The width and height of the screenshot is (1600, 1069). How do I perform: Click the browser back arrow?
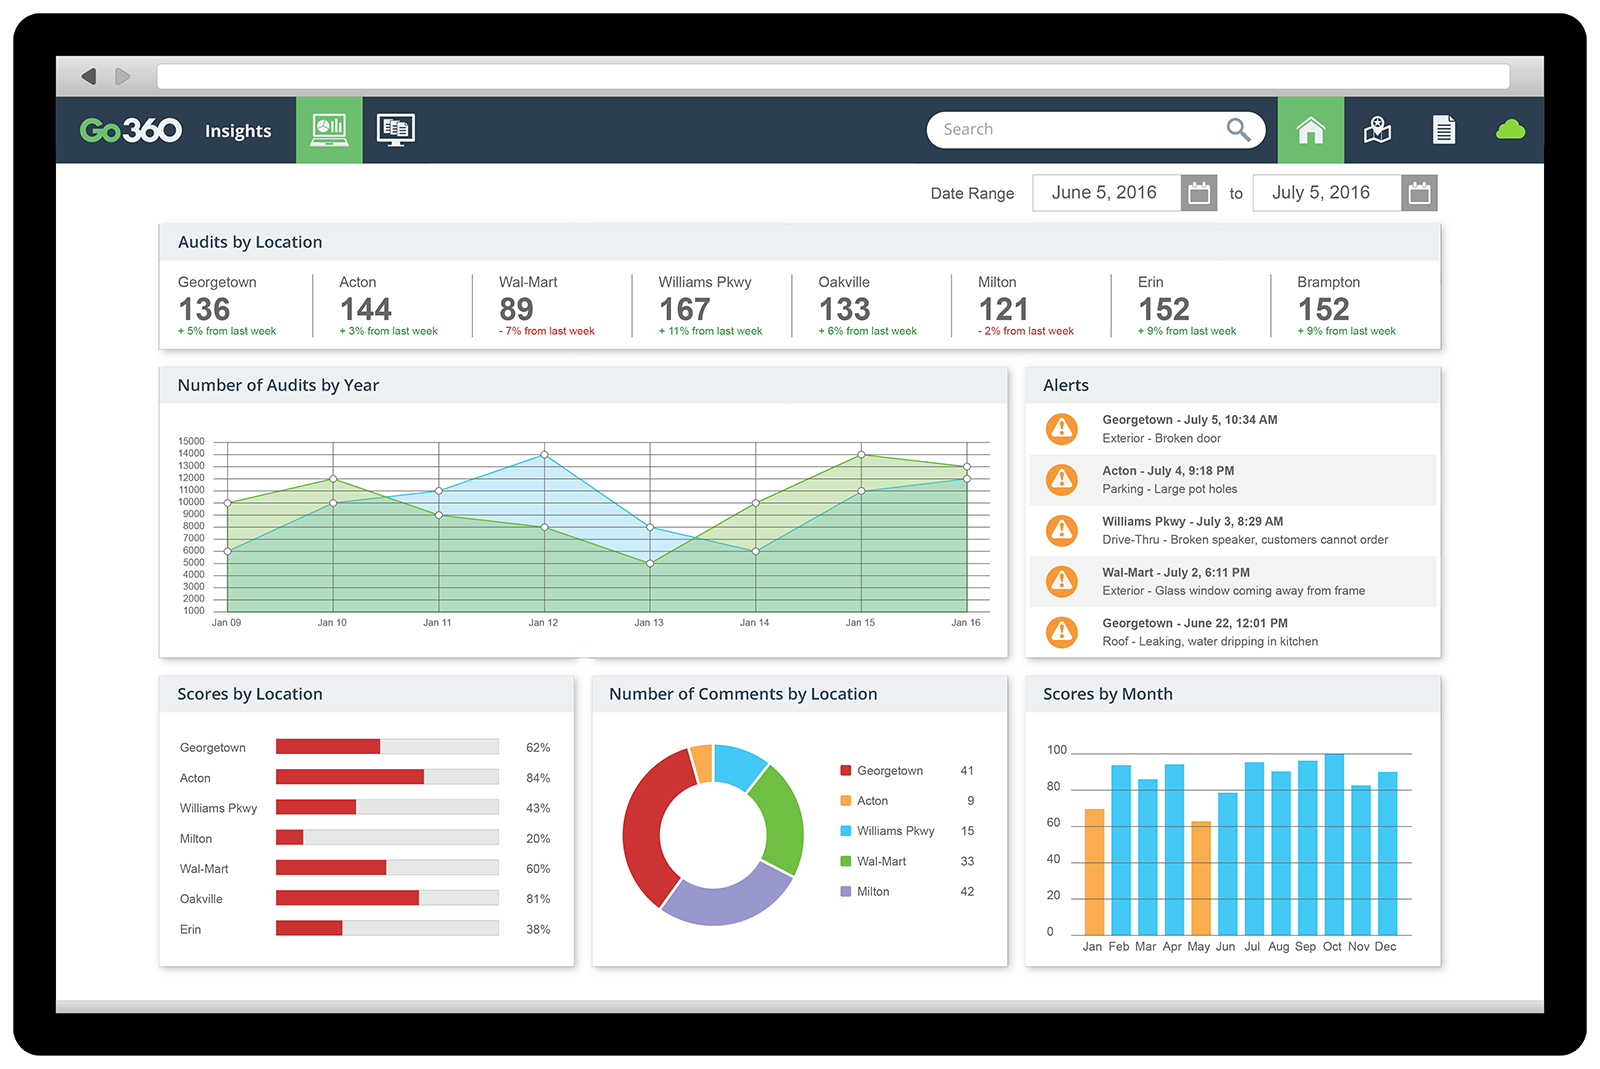(x=89, y=76)
